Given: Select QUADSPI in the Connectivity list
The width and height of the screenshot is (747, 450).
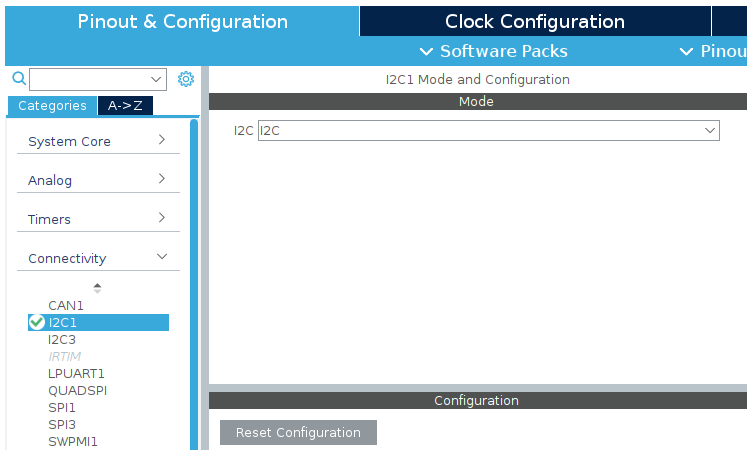Looking at the screenshot, I should tap(78, 390).
